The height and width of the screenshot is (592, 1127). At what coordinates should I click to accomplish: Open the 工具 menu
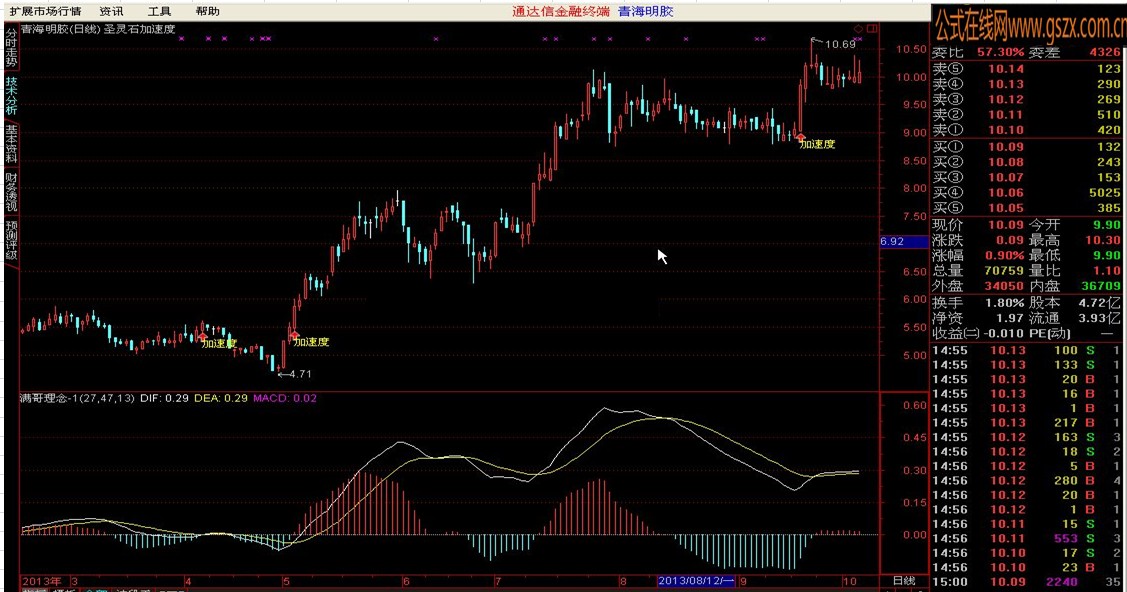tap(160, 11)
